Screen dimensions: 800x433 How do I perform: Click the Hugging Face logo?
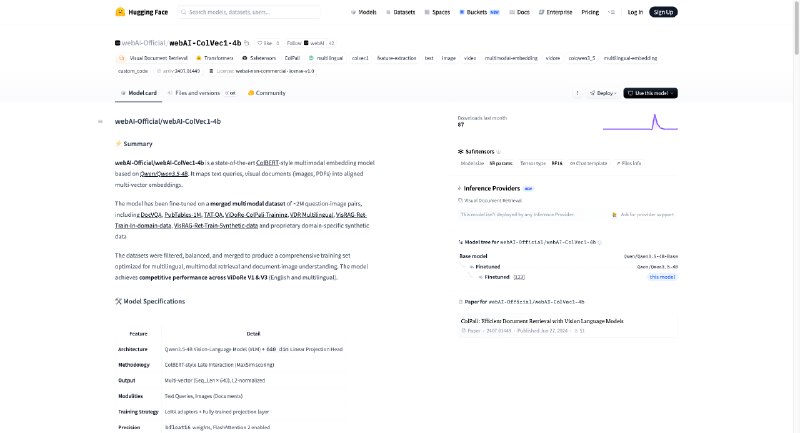coord(141,12)
